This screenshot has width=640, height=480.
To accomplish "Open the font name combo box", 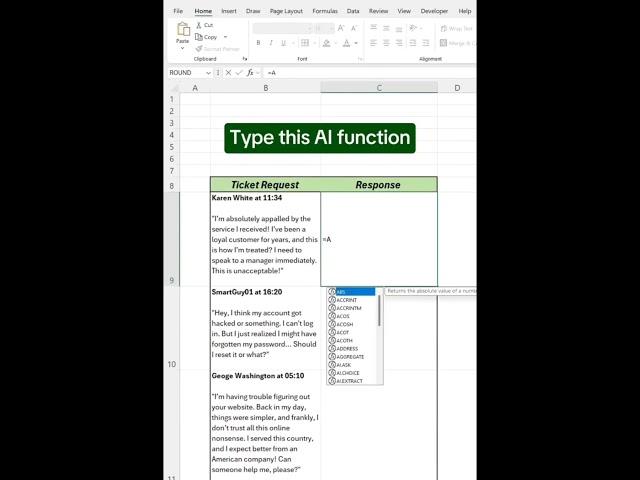I will [x=282, y=28].
